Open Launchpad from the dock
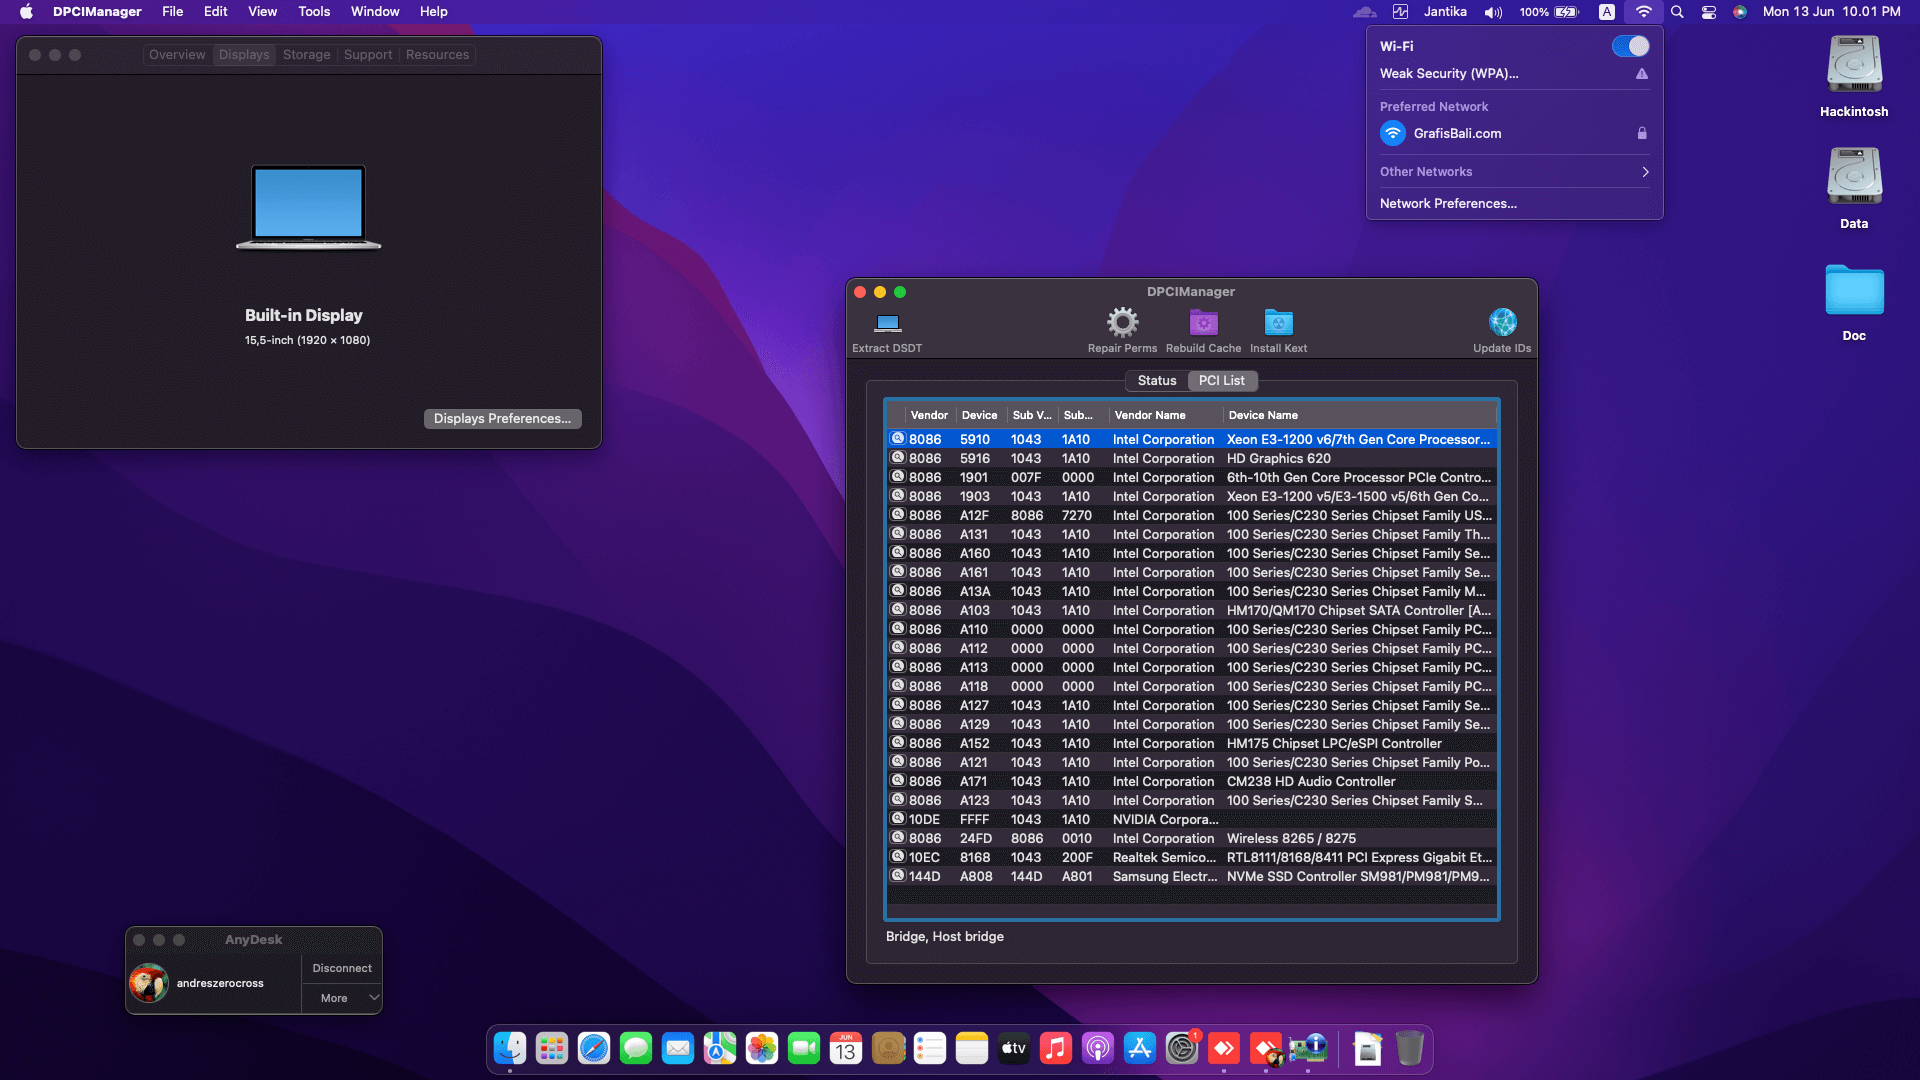 (552, 1048)
